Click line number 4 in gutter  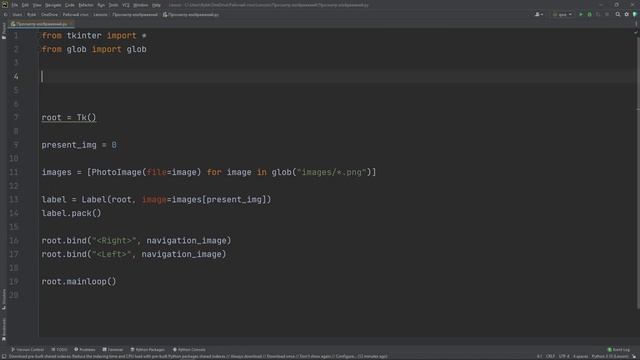[16, 76]
